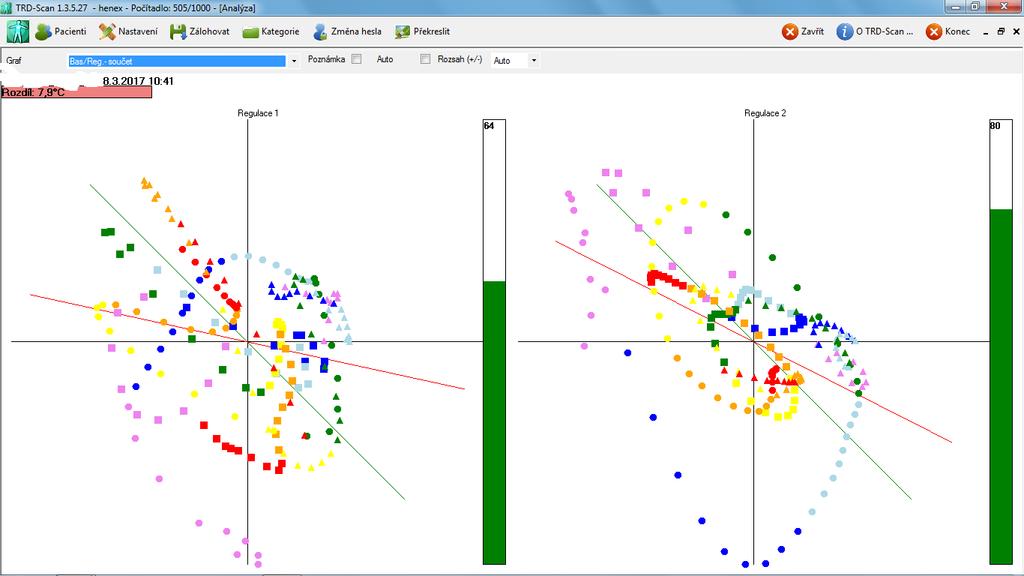
Task: Click Konec to exit the program
Action: (948, 31)
